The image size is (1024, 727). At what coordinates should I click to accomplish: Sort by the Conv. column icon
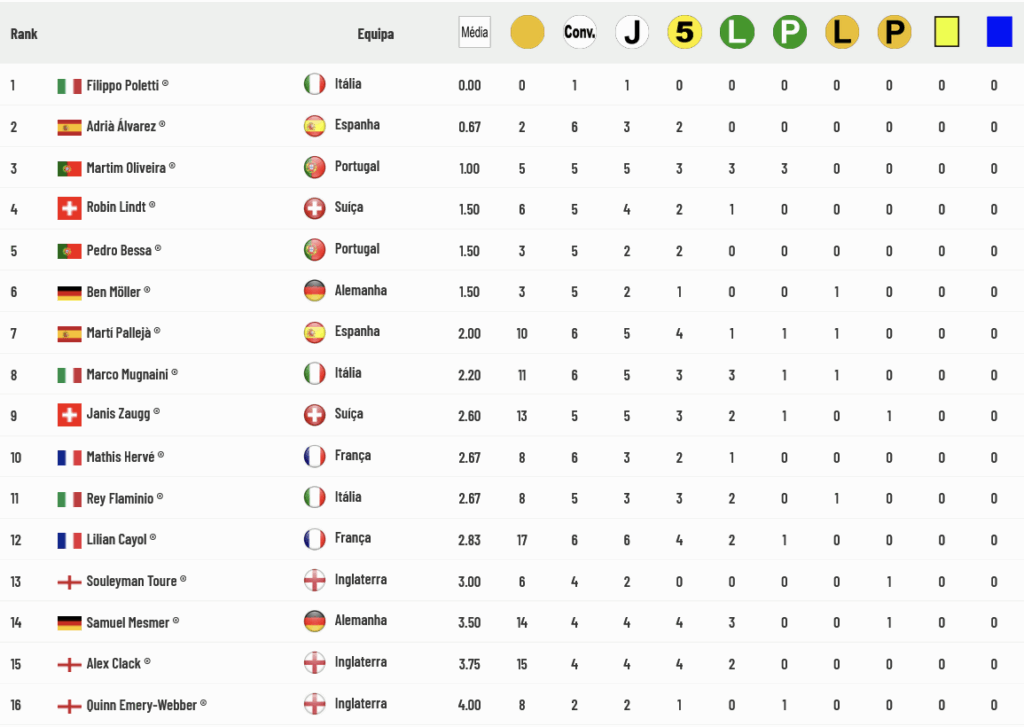pyautogui.click(x=579, y=32)
